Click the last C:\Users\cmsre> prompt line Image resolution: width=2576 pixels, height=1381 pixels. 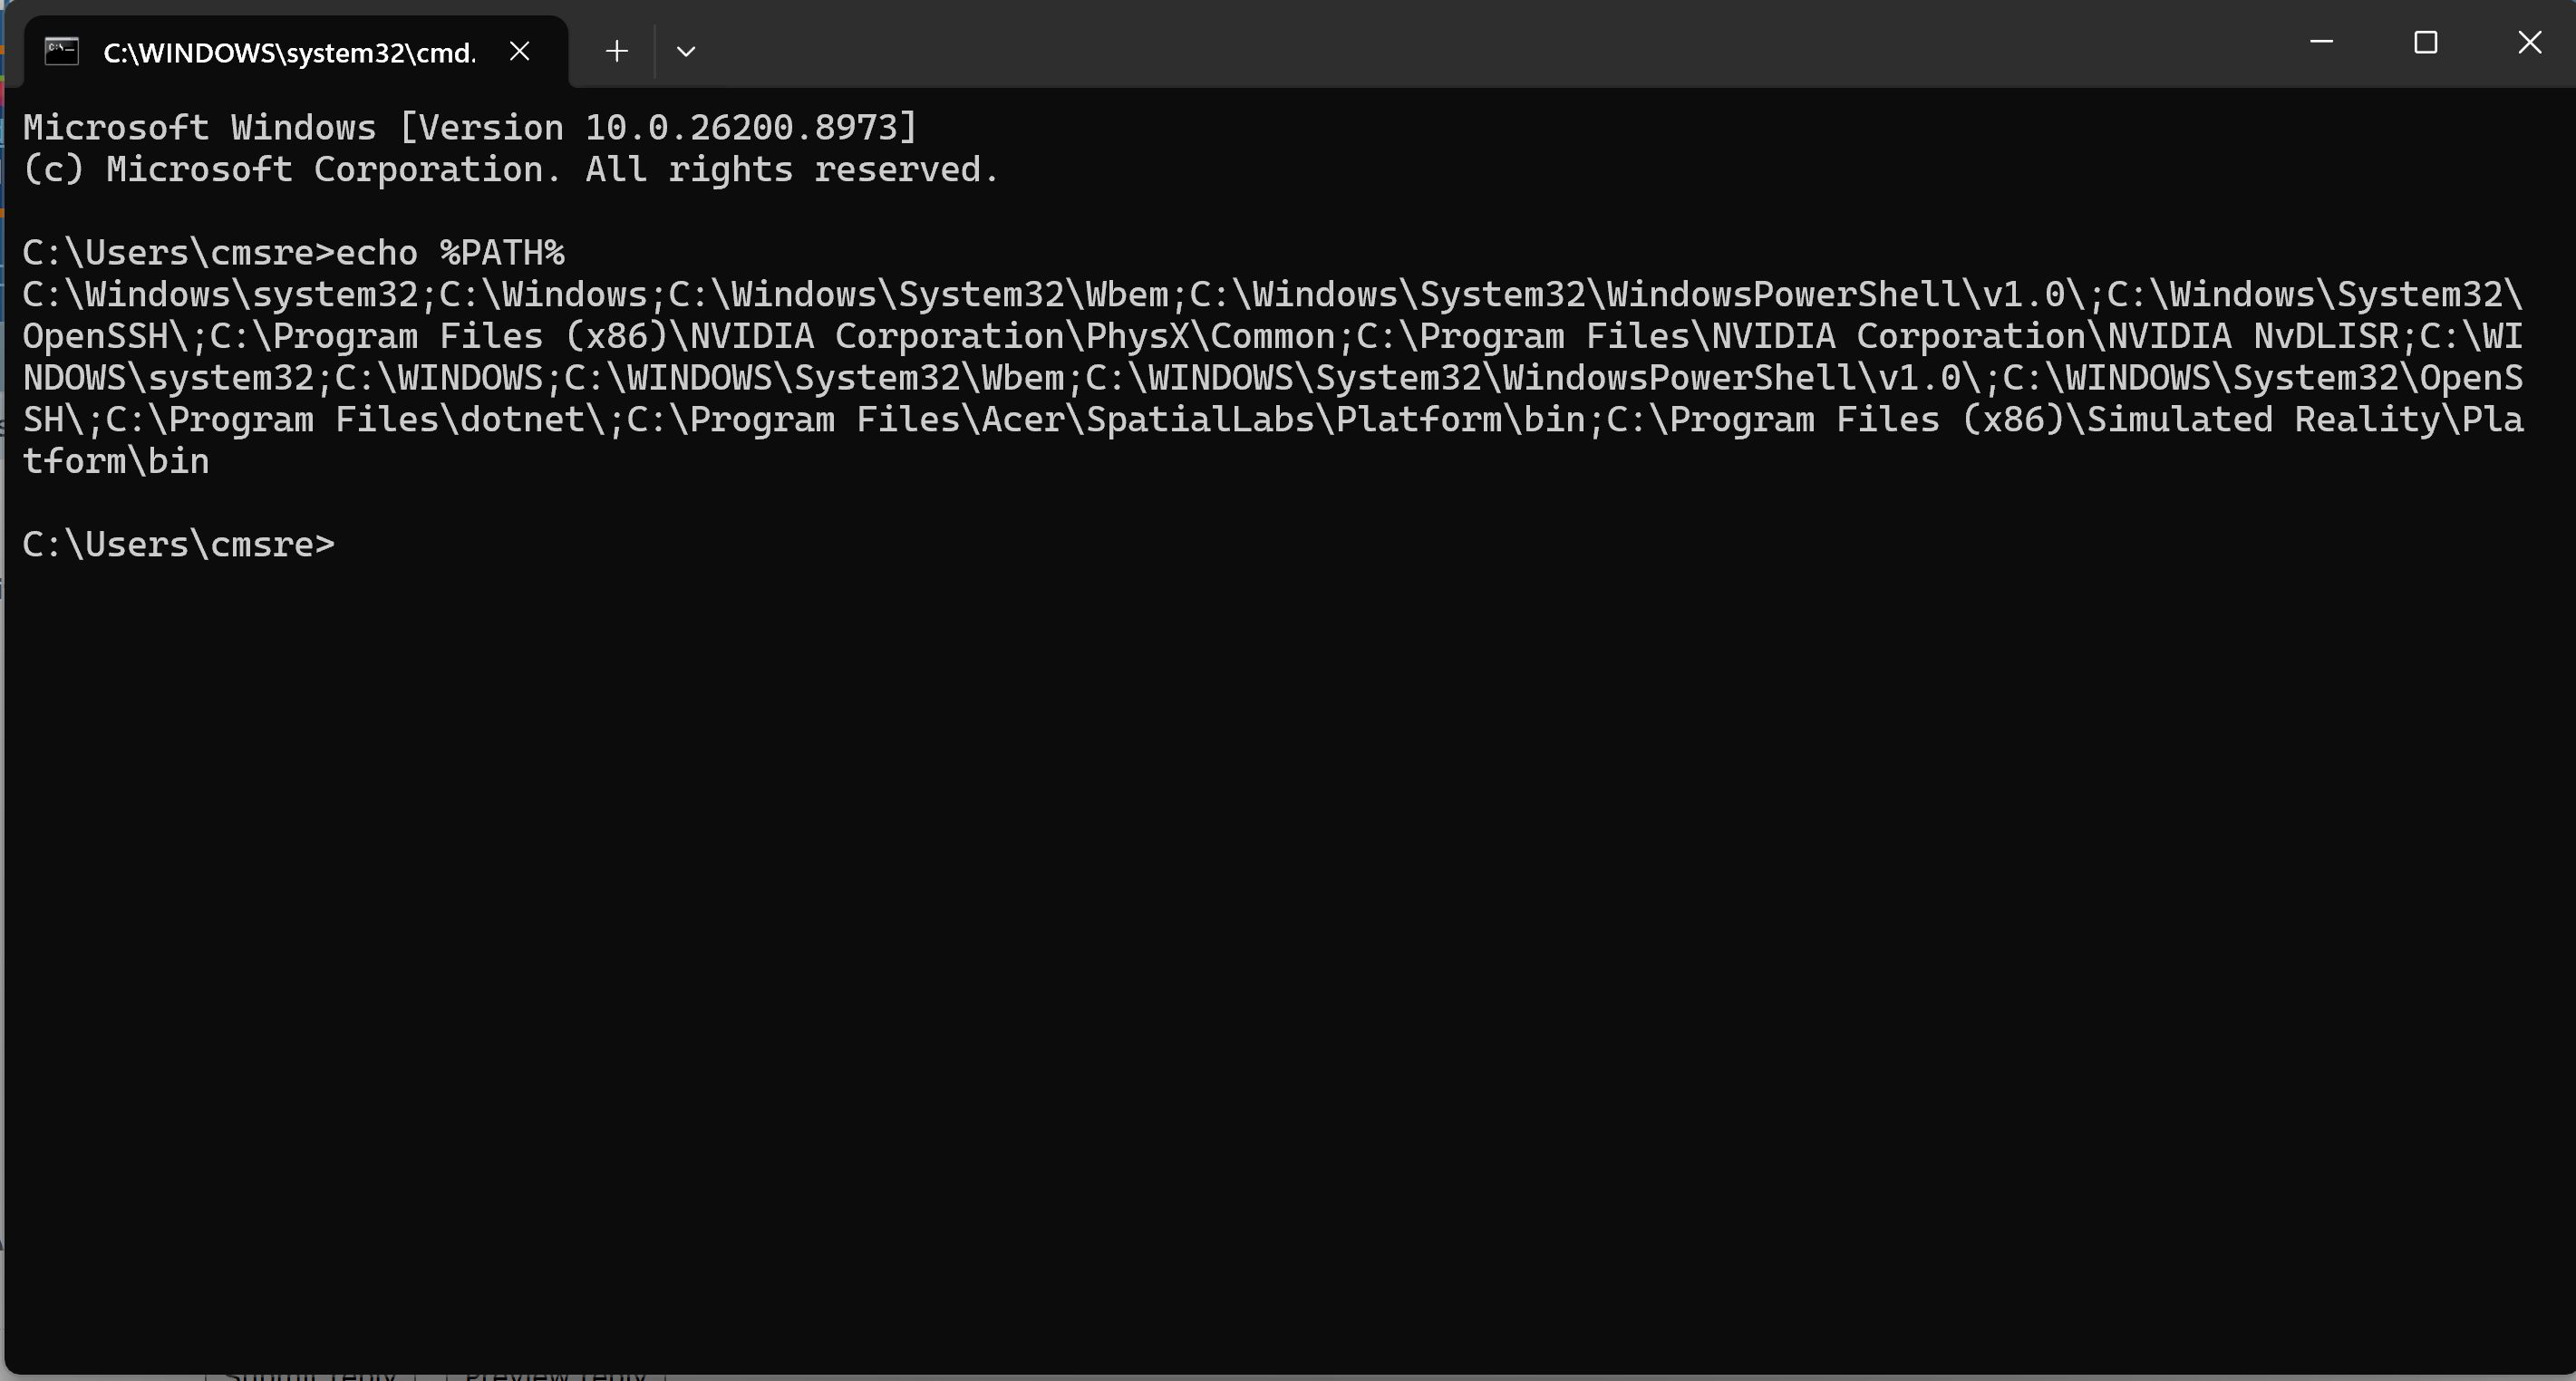pos(179,545)
